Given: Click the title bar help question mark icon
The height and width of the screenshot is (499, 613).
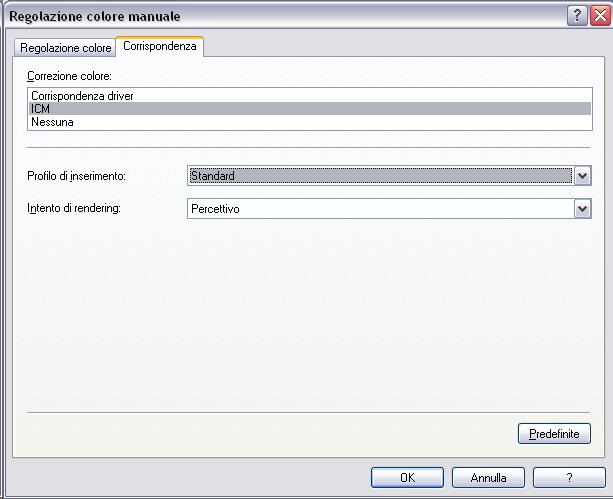Looking at the screenshot, I should tap(577, 16).
